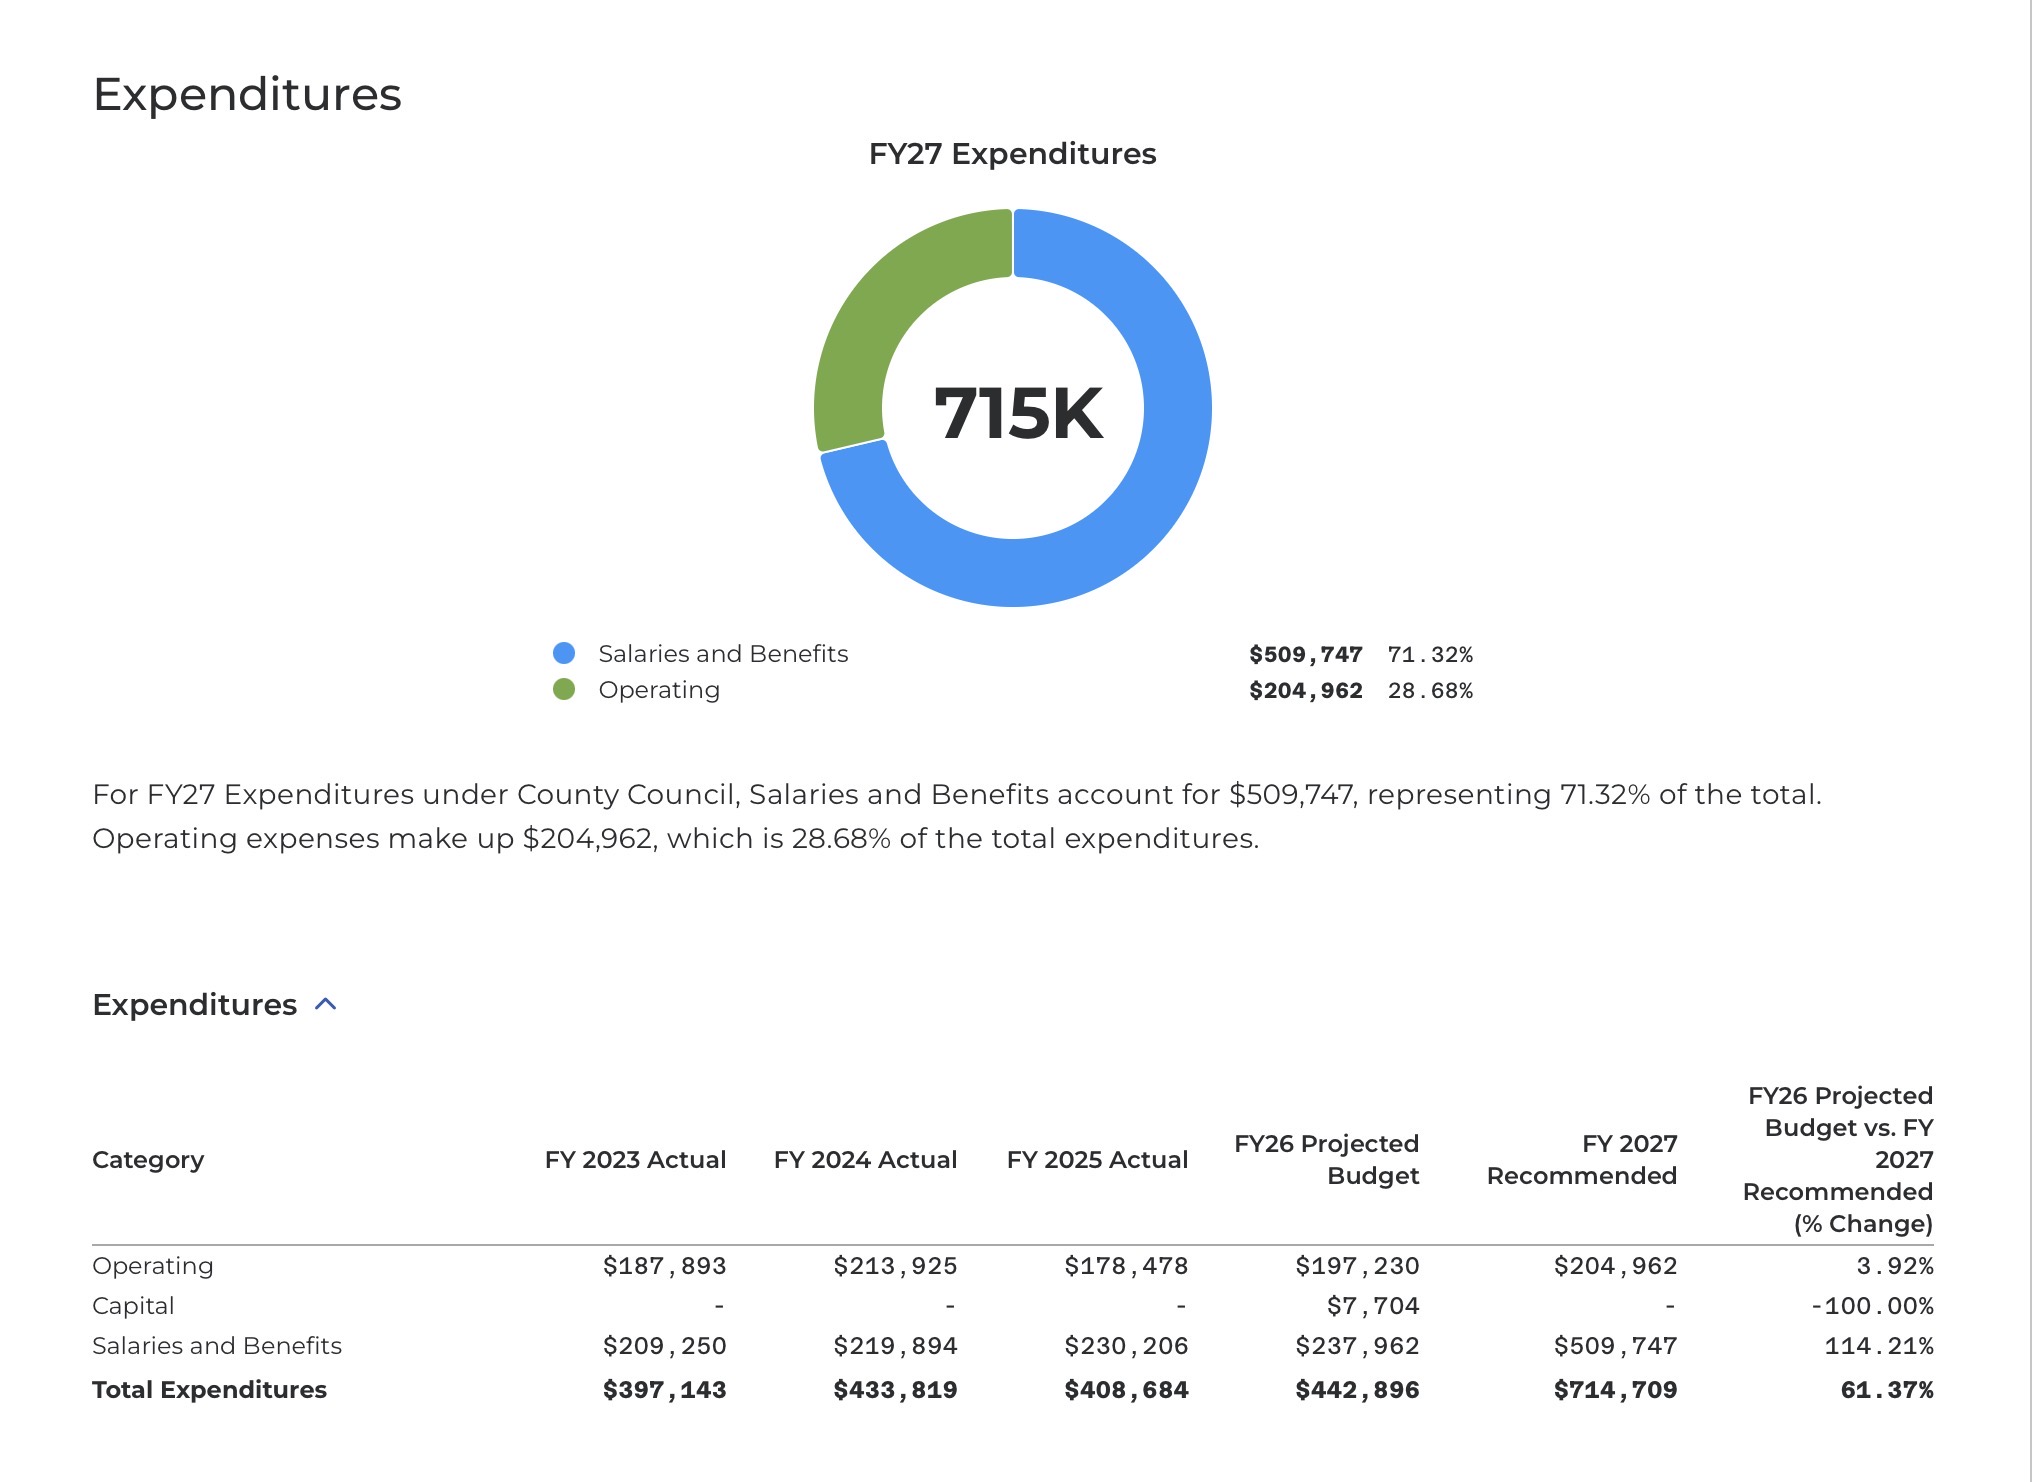Viewport: 2032px width, 1482px height.
Task: Click the Category column header
Action: (x=148, y=1159)
